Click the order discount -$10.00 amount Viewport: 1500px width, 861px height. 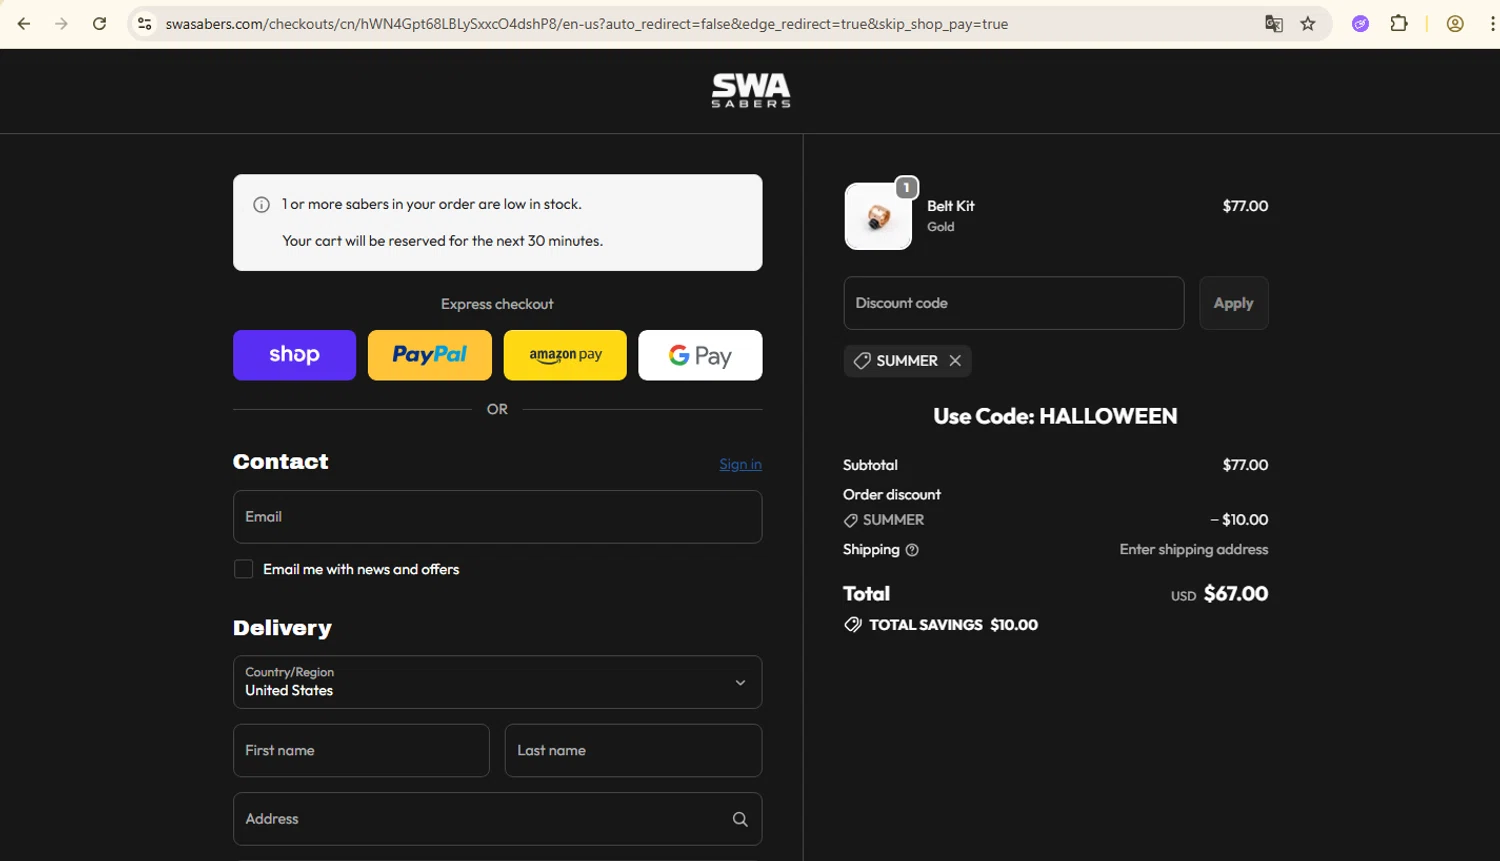pyautogui.click(x=1239, y=520)
